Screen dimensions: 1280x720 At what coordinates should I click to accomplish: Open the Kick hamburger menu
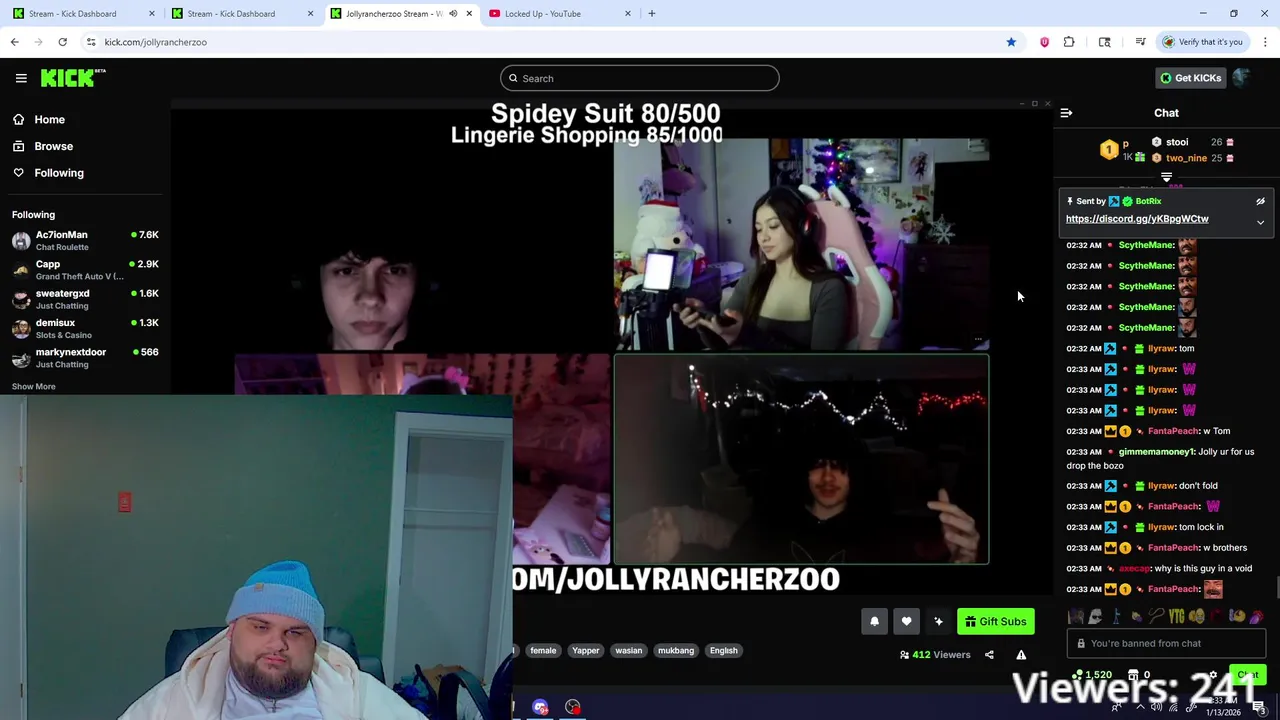pos(21,78)
